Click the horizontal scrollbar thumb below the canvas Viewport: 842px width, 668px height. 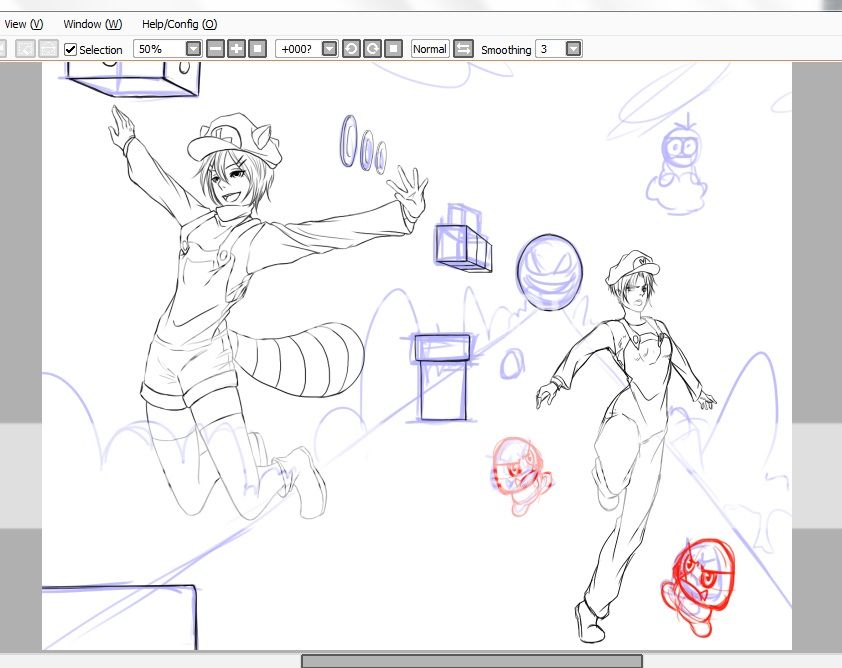[x=472, y=661]
